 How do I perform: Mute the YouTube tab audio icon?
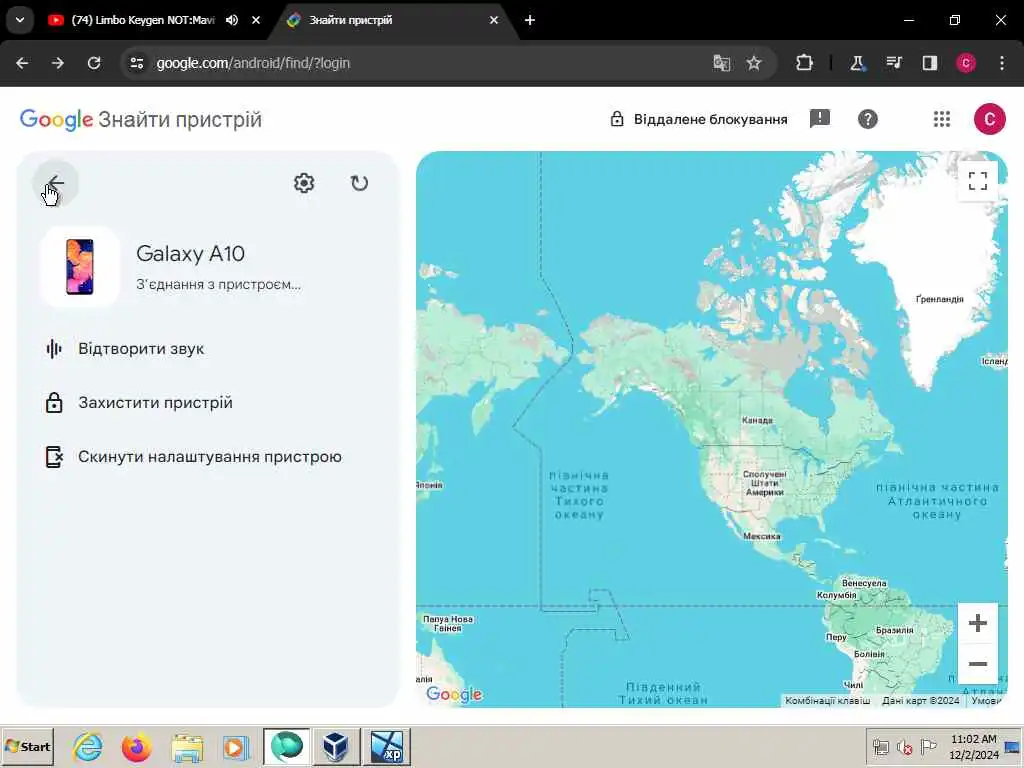click(x=232, y=20)
